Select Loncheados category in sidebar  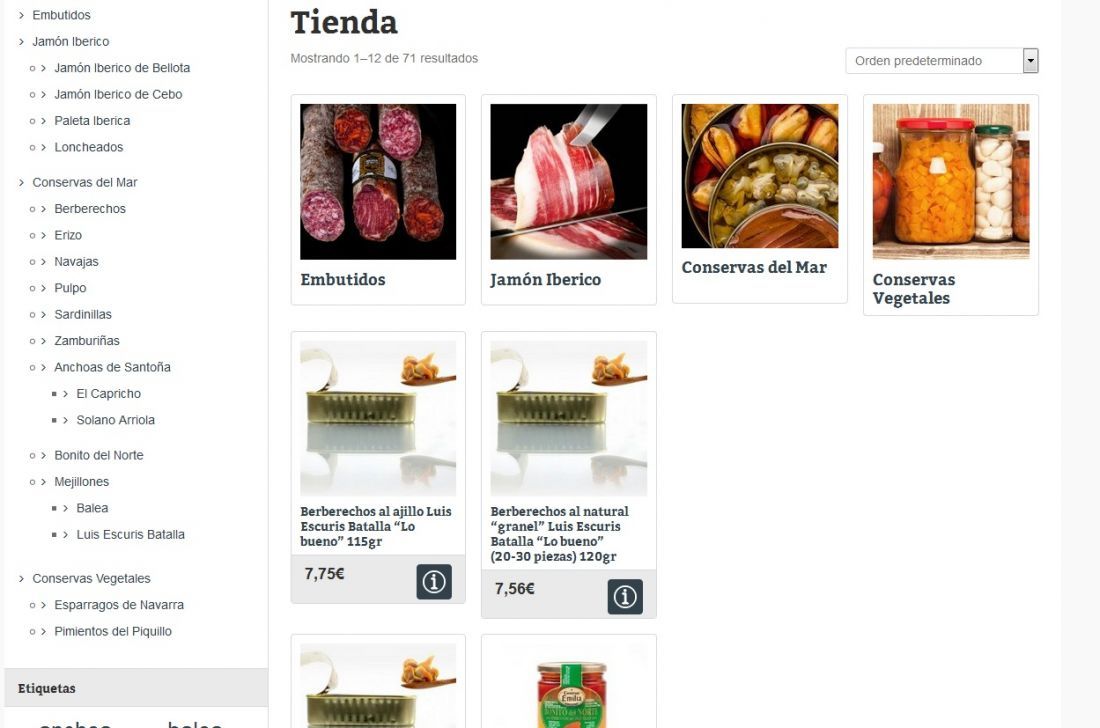pos(88,147)
